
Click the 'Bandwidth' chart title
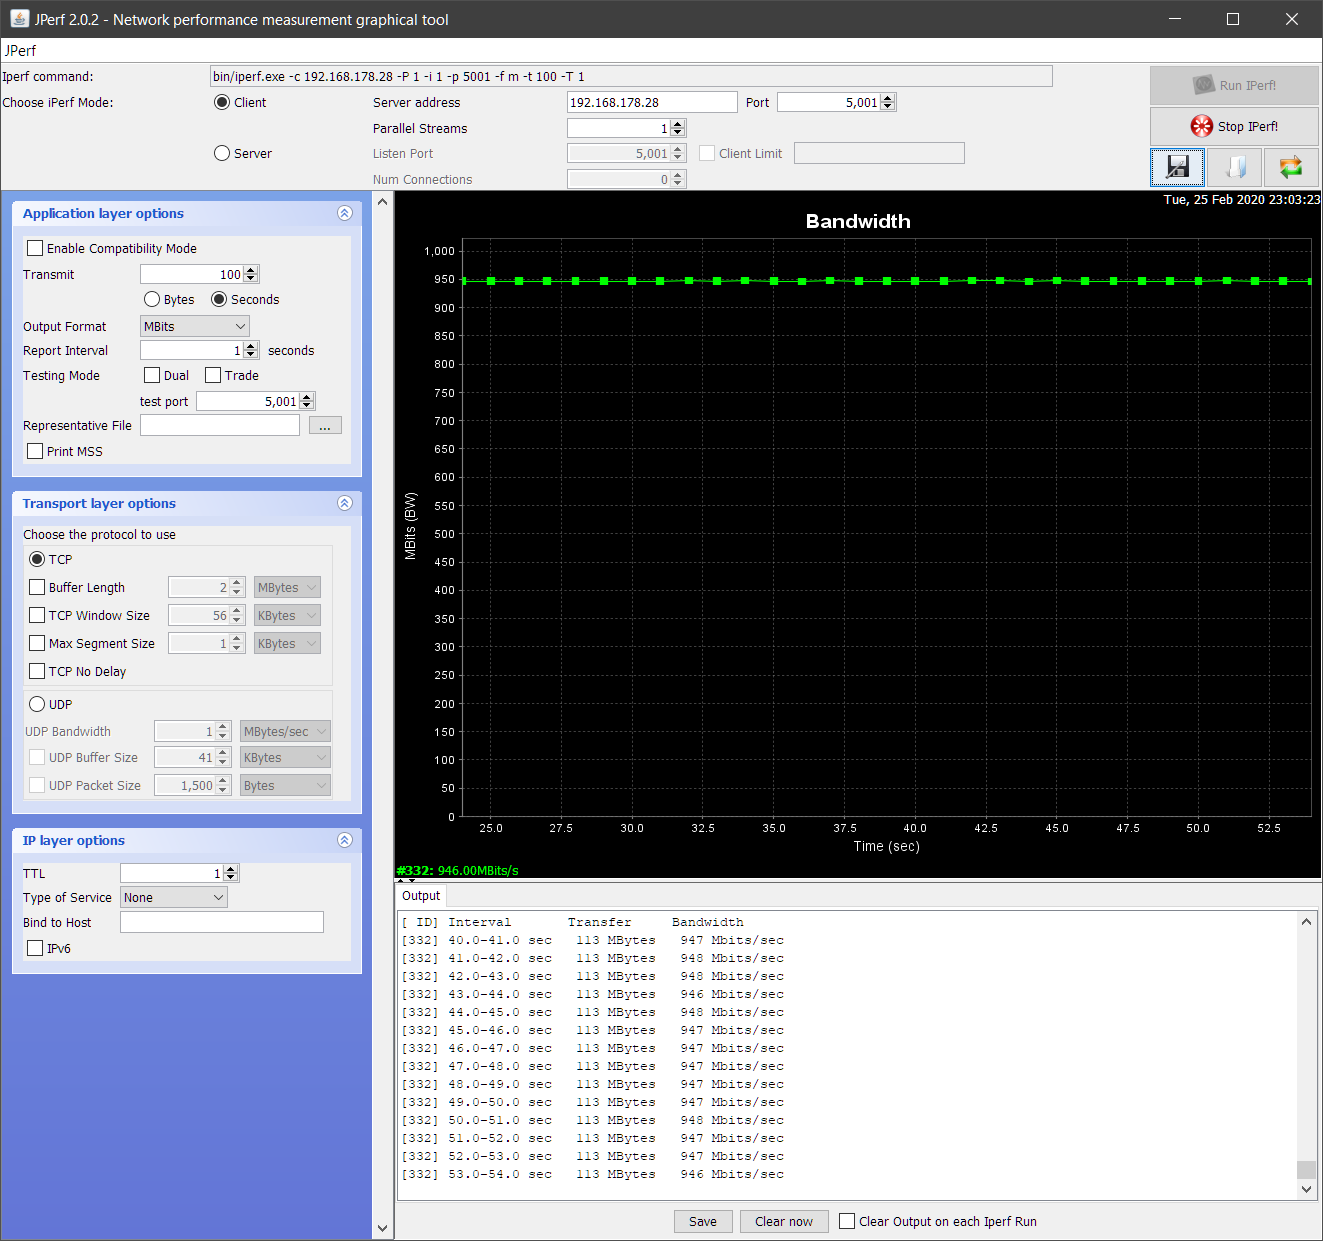click(858, 221)
